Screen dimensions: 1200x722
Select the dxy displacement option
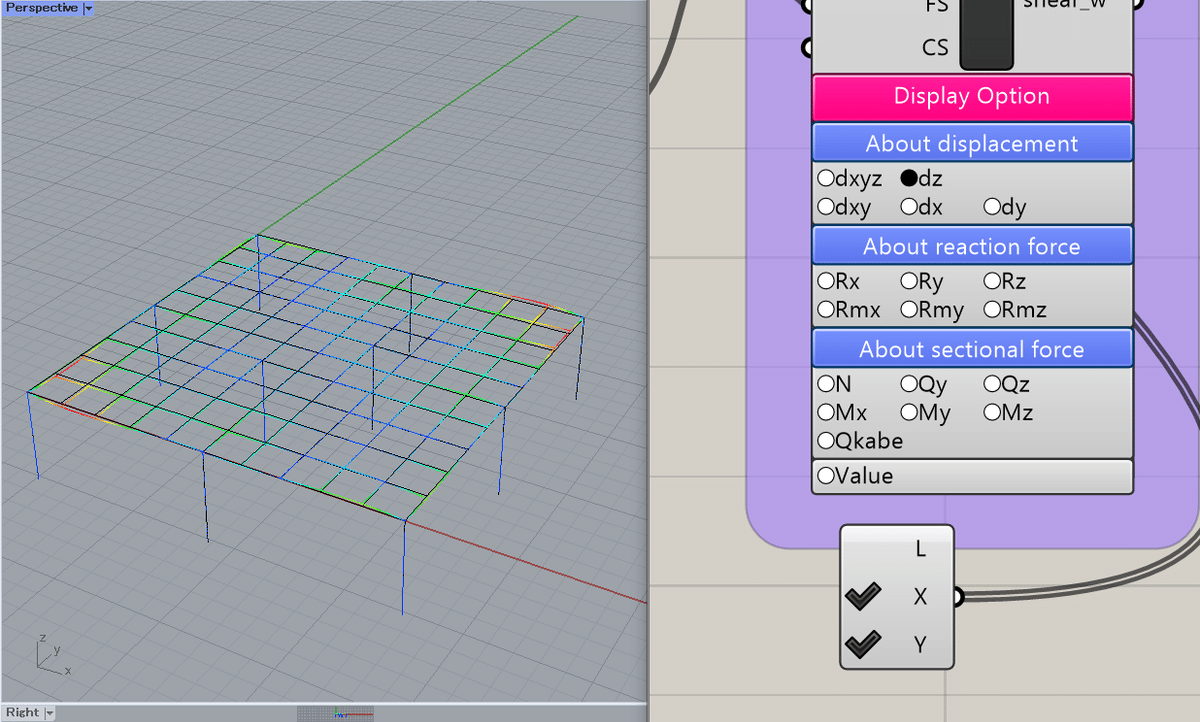pyautogui.click(x=826, y=207)
